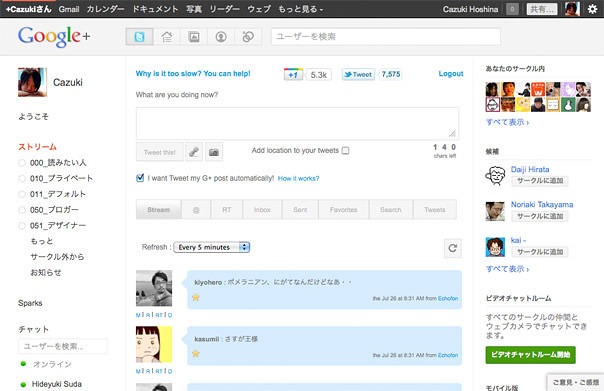Expand the もっと見る menu in top bar
Screen dimensions: 604x391
pyautogui.click(x=300, y=9)
